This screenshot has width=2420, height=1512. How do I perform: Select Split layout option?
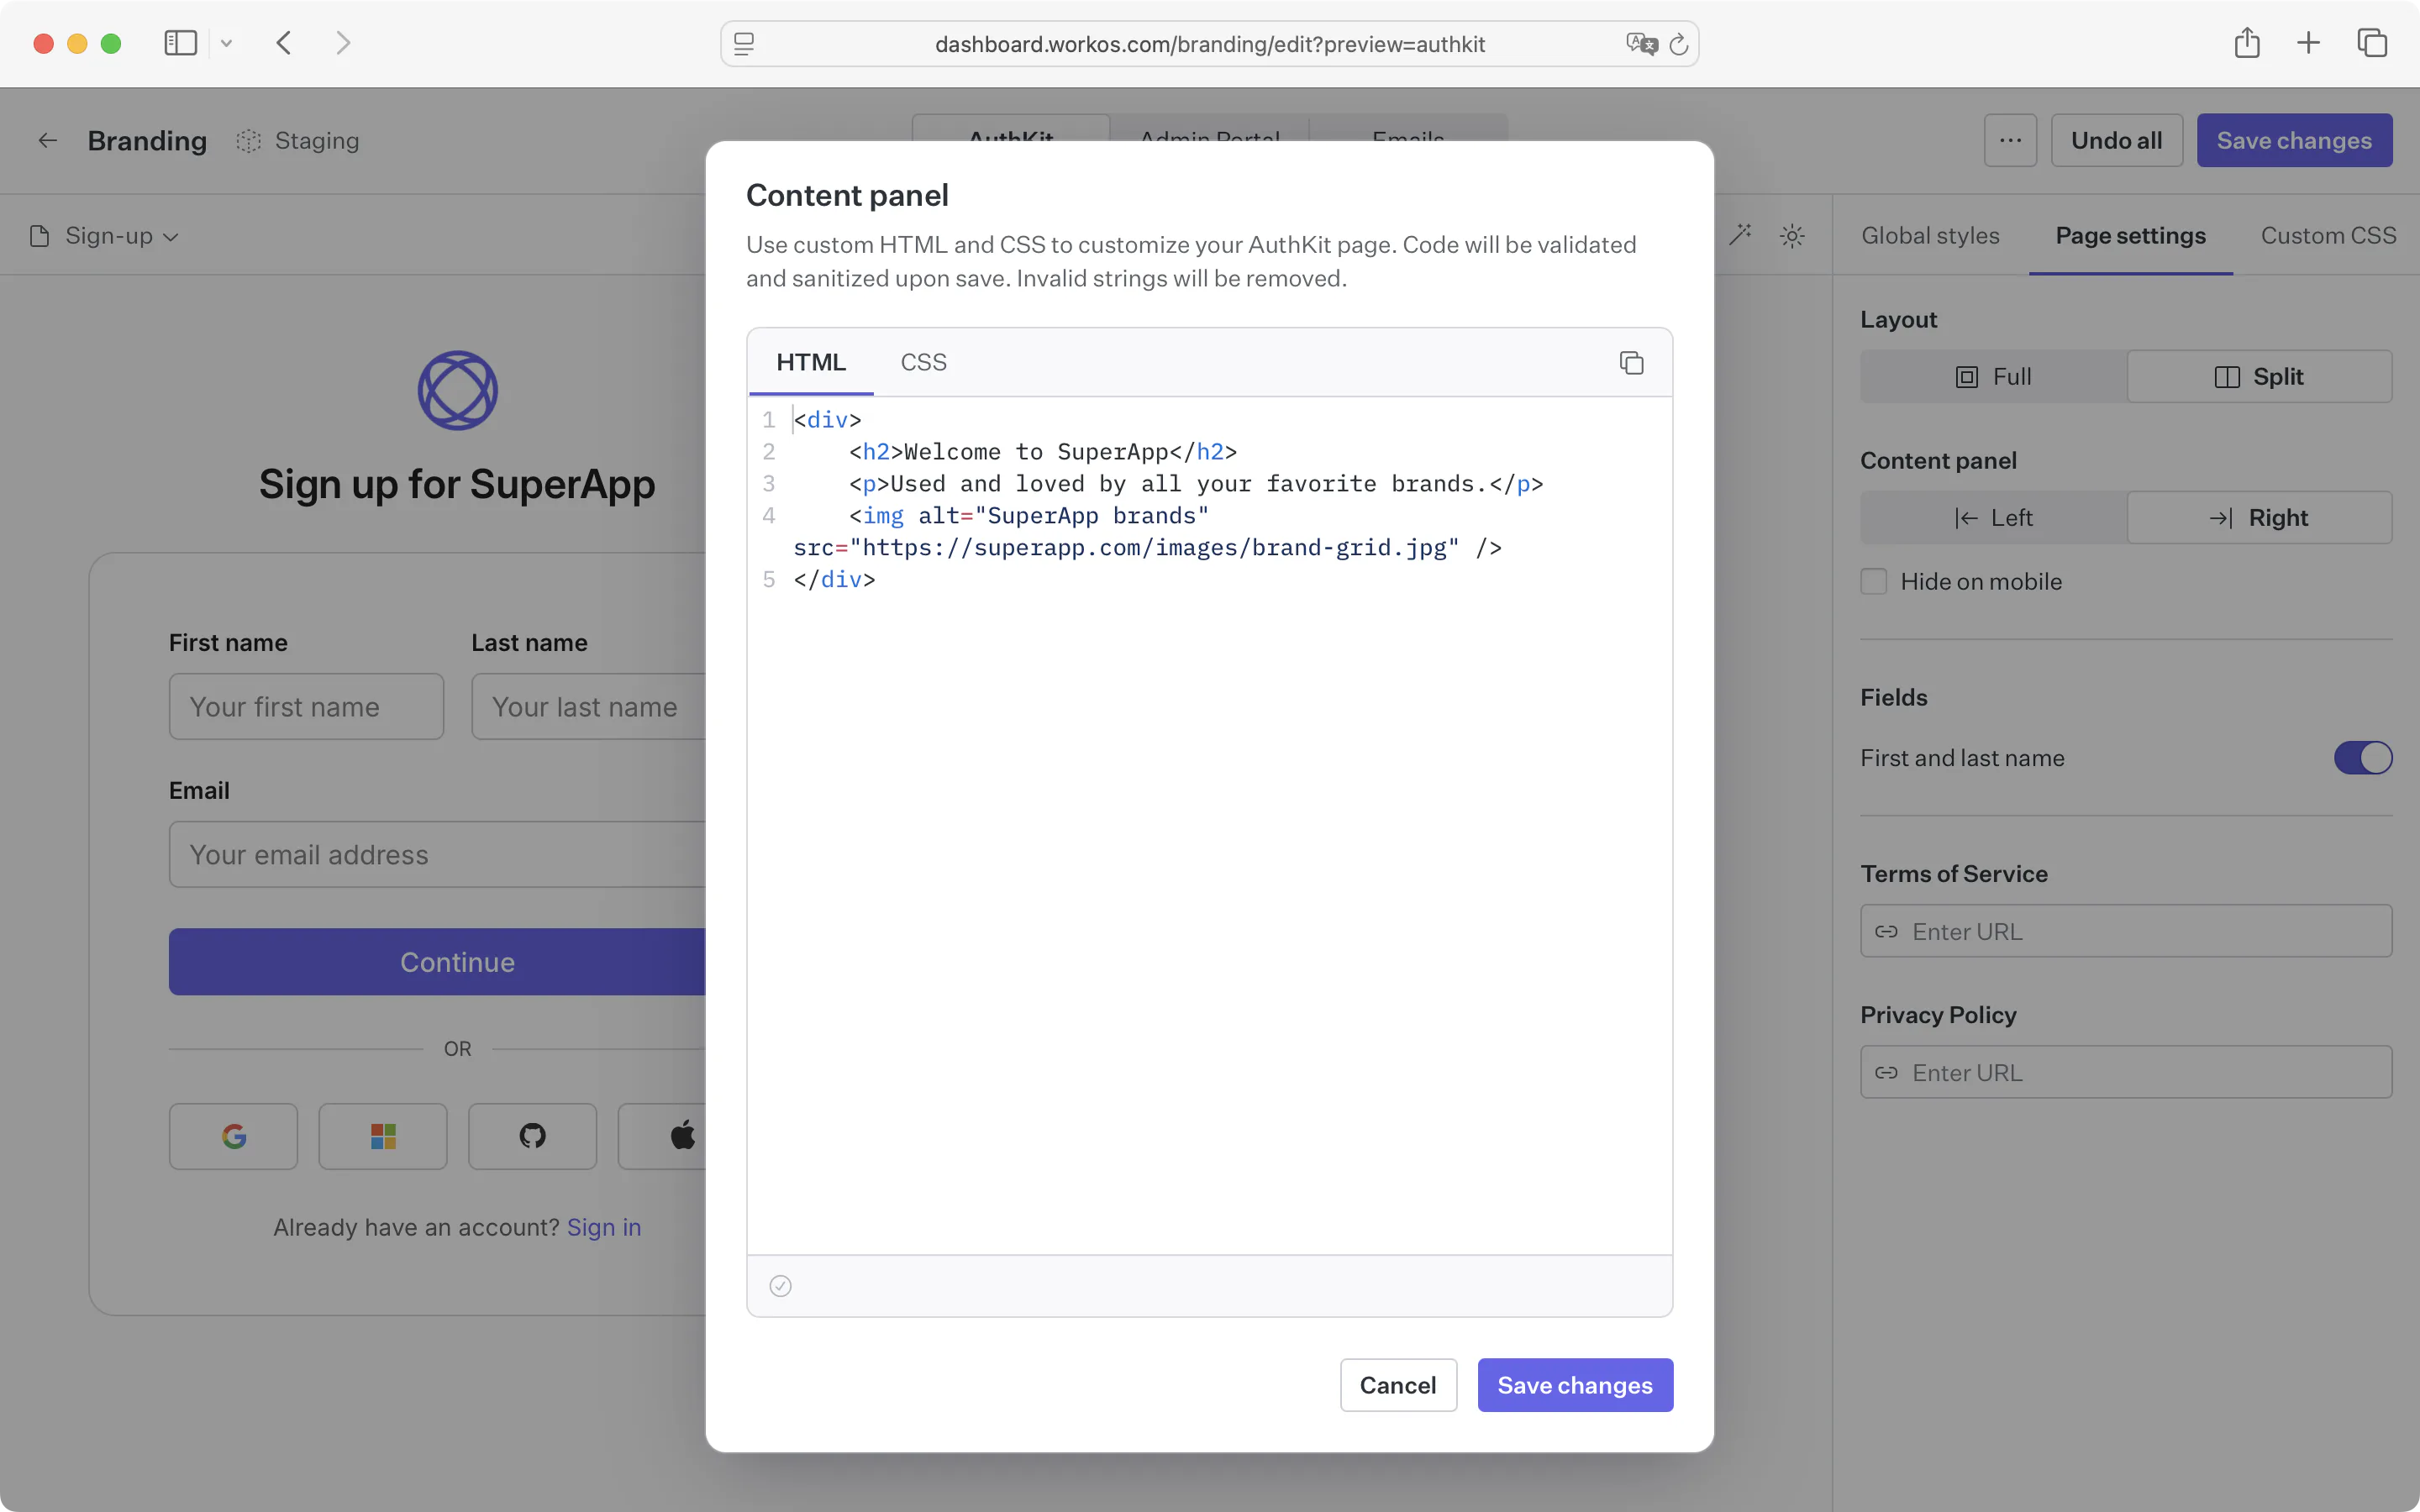[x=2259, y=377]
